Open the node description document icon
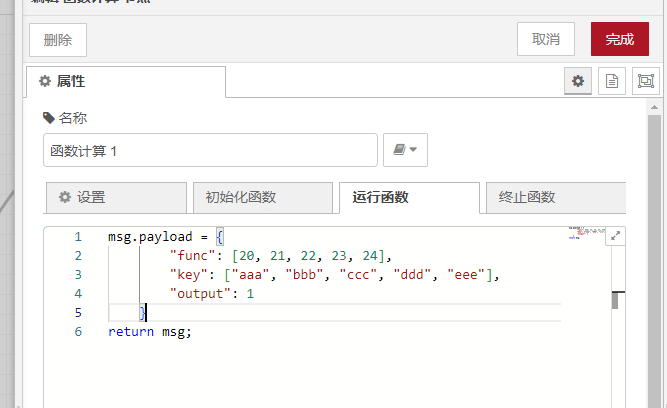This screenshot has width=667, height=408. click(x=612, y=82)
